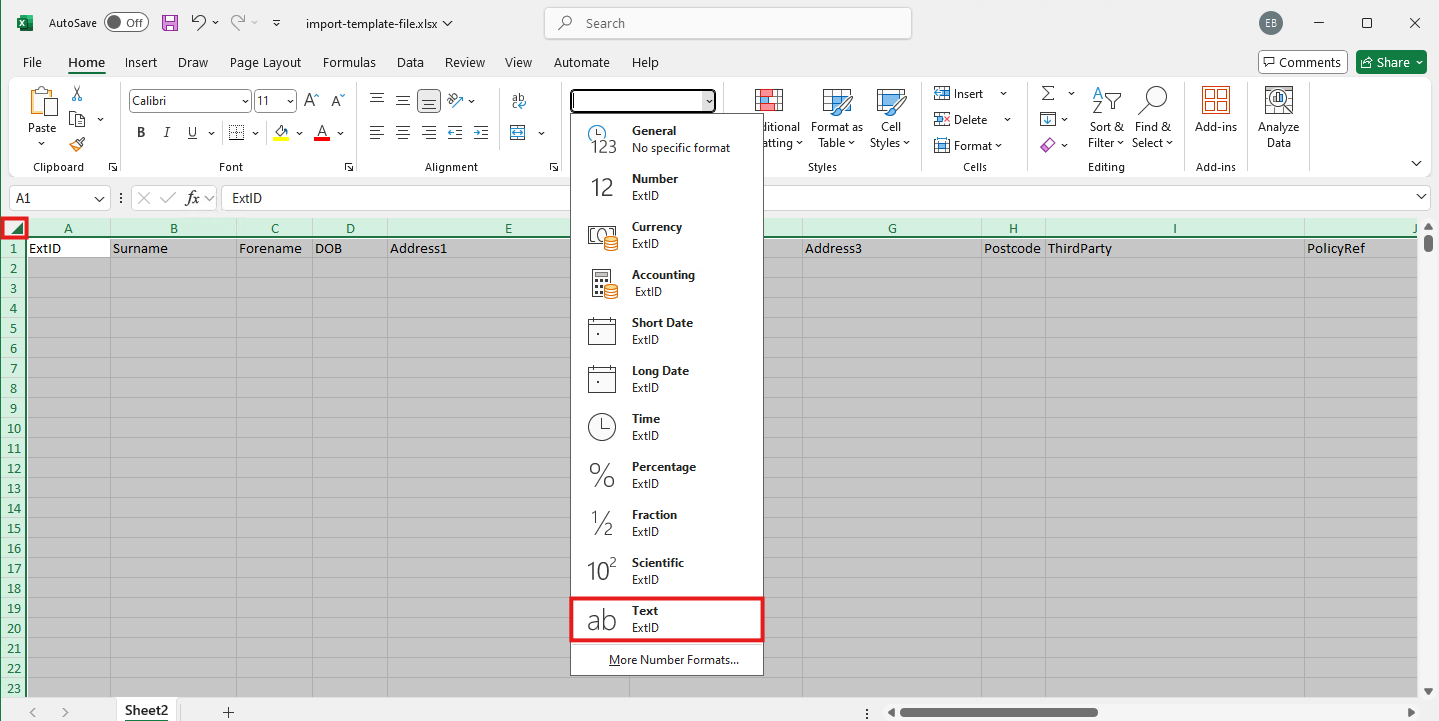Toggle the AutoSave switch

click(126, 23)
